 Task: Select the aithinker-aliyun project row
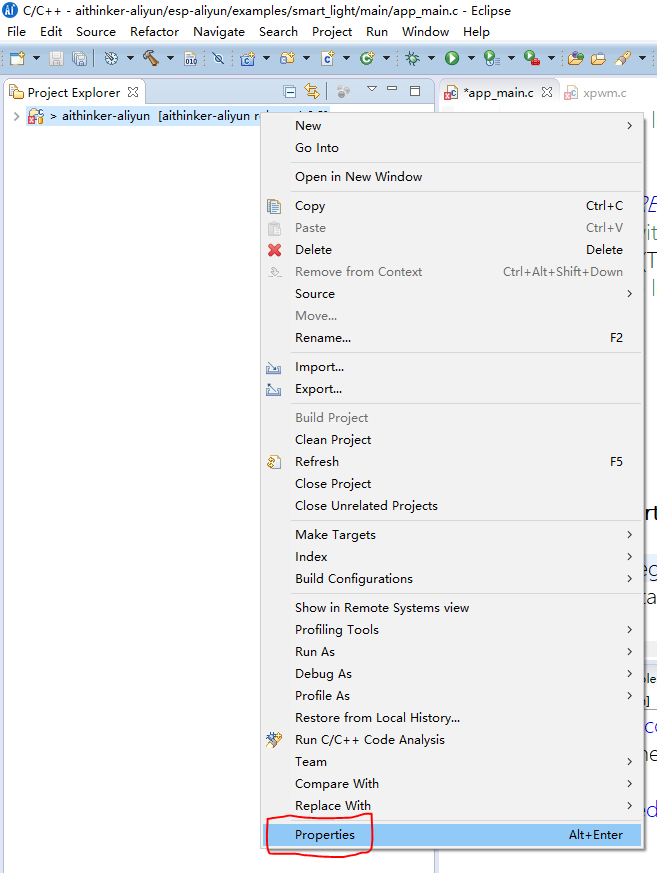(x=178, y=116)
